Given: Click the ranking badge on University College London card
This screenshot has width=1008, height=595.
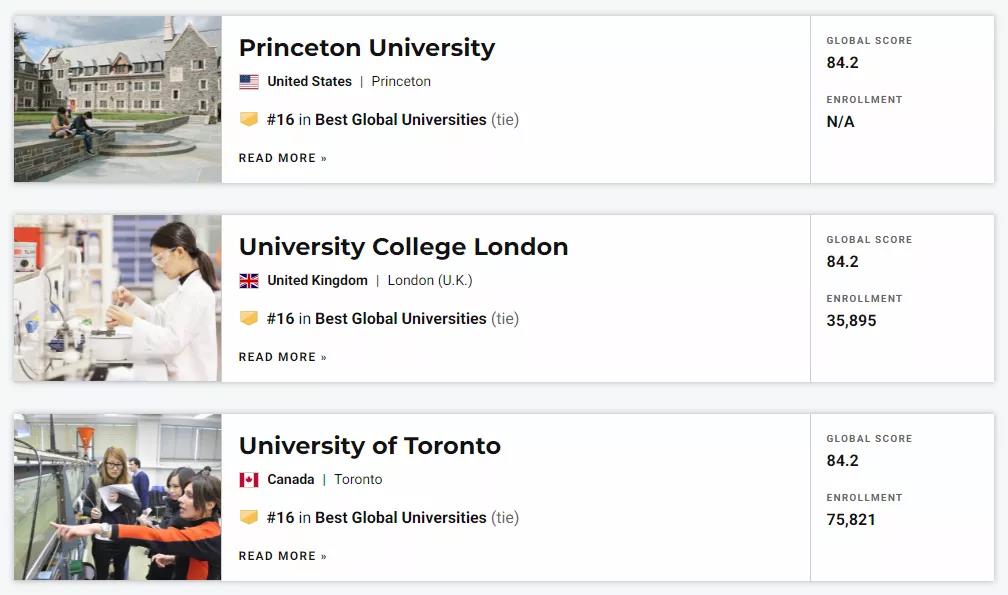Looking at the screenshot, I should pos(249,318).
